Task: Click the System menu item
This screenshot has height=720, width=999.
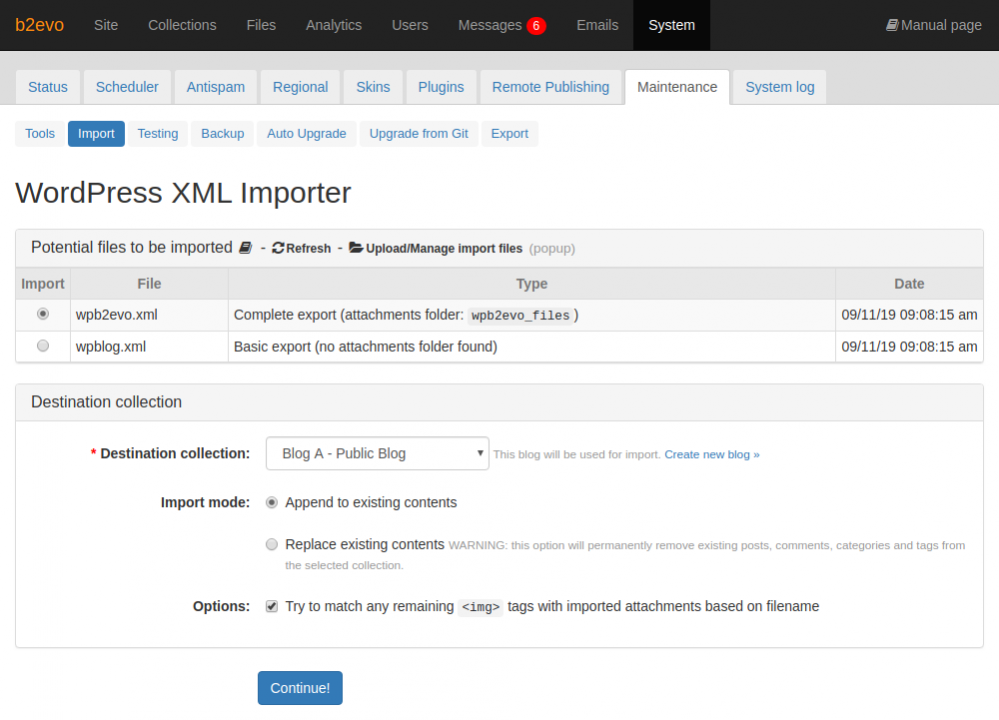Action: (672, 25)
